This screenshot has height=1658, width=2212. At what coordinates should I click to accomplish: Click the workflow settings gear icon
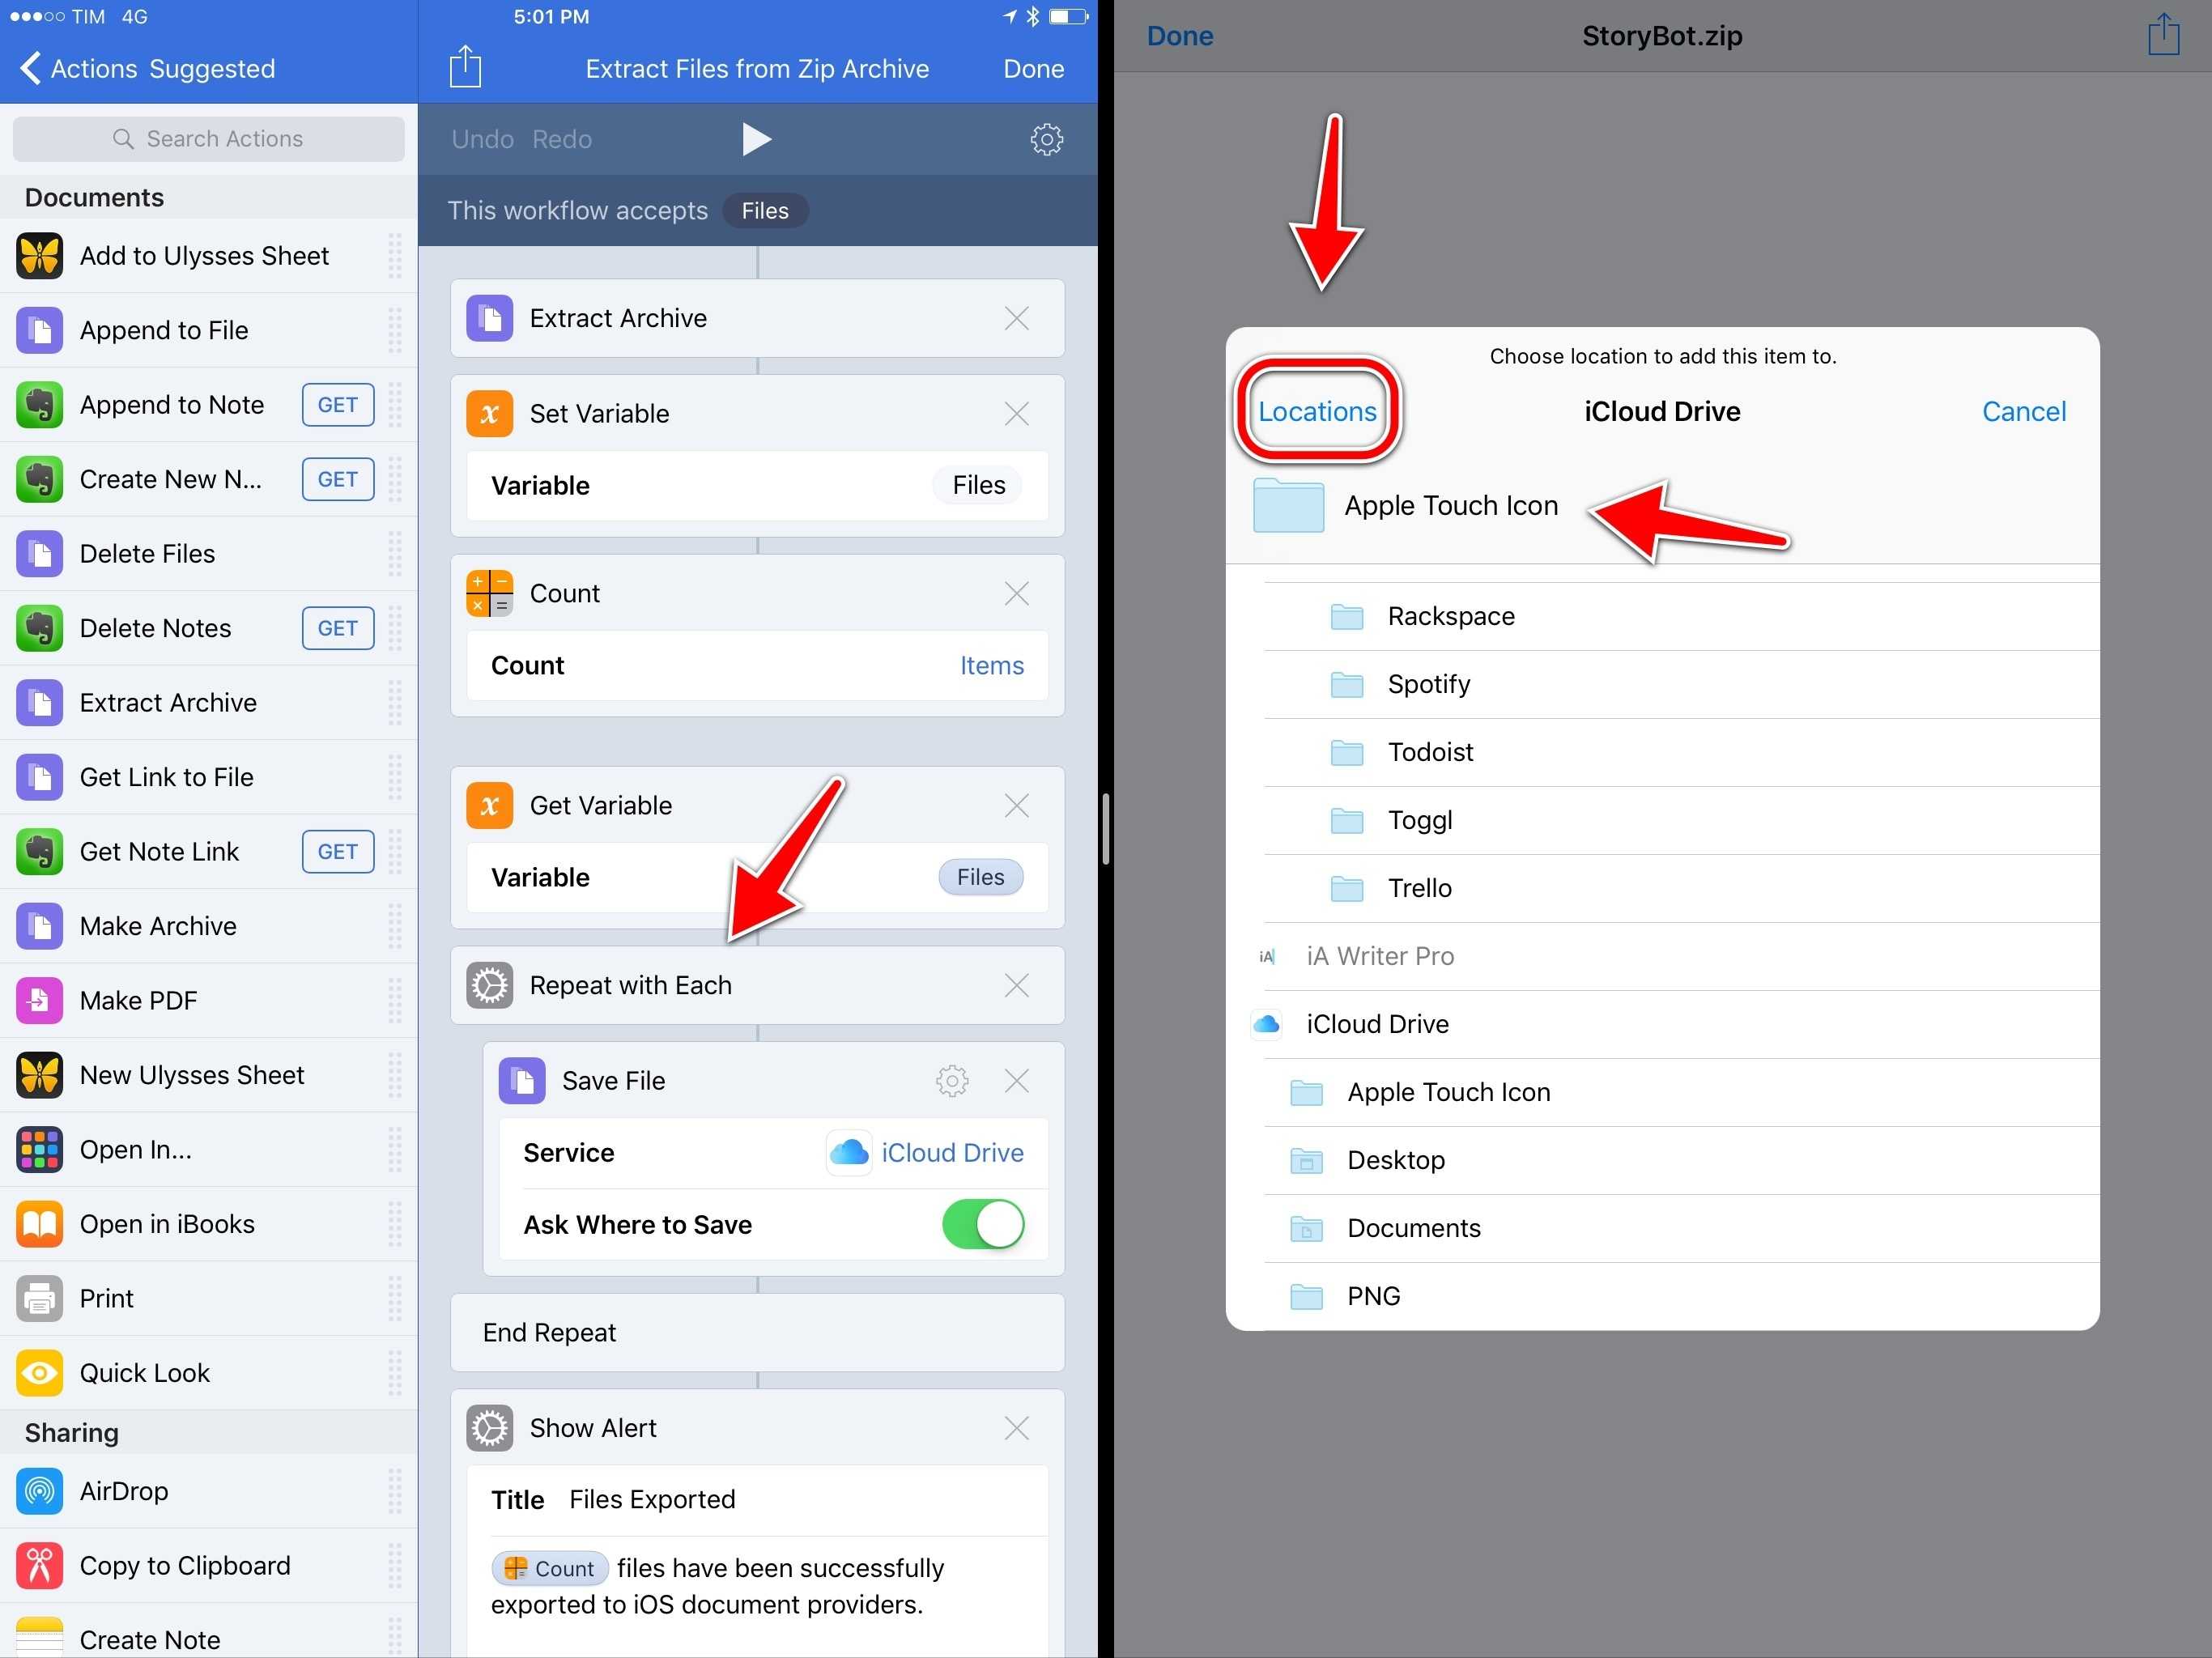(x=1047, y=138)
